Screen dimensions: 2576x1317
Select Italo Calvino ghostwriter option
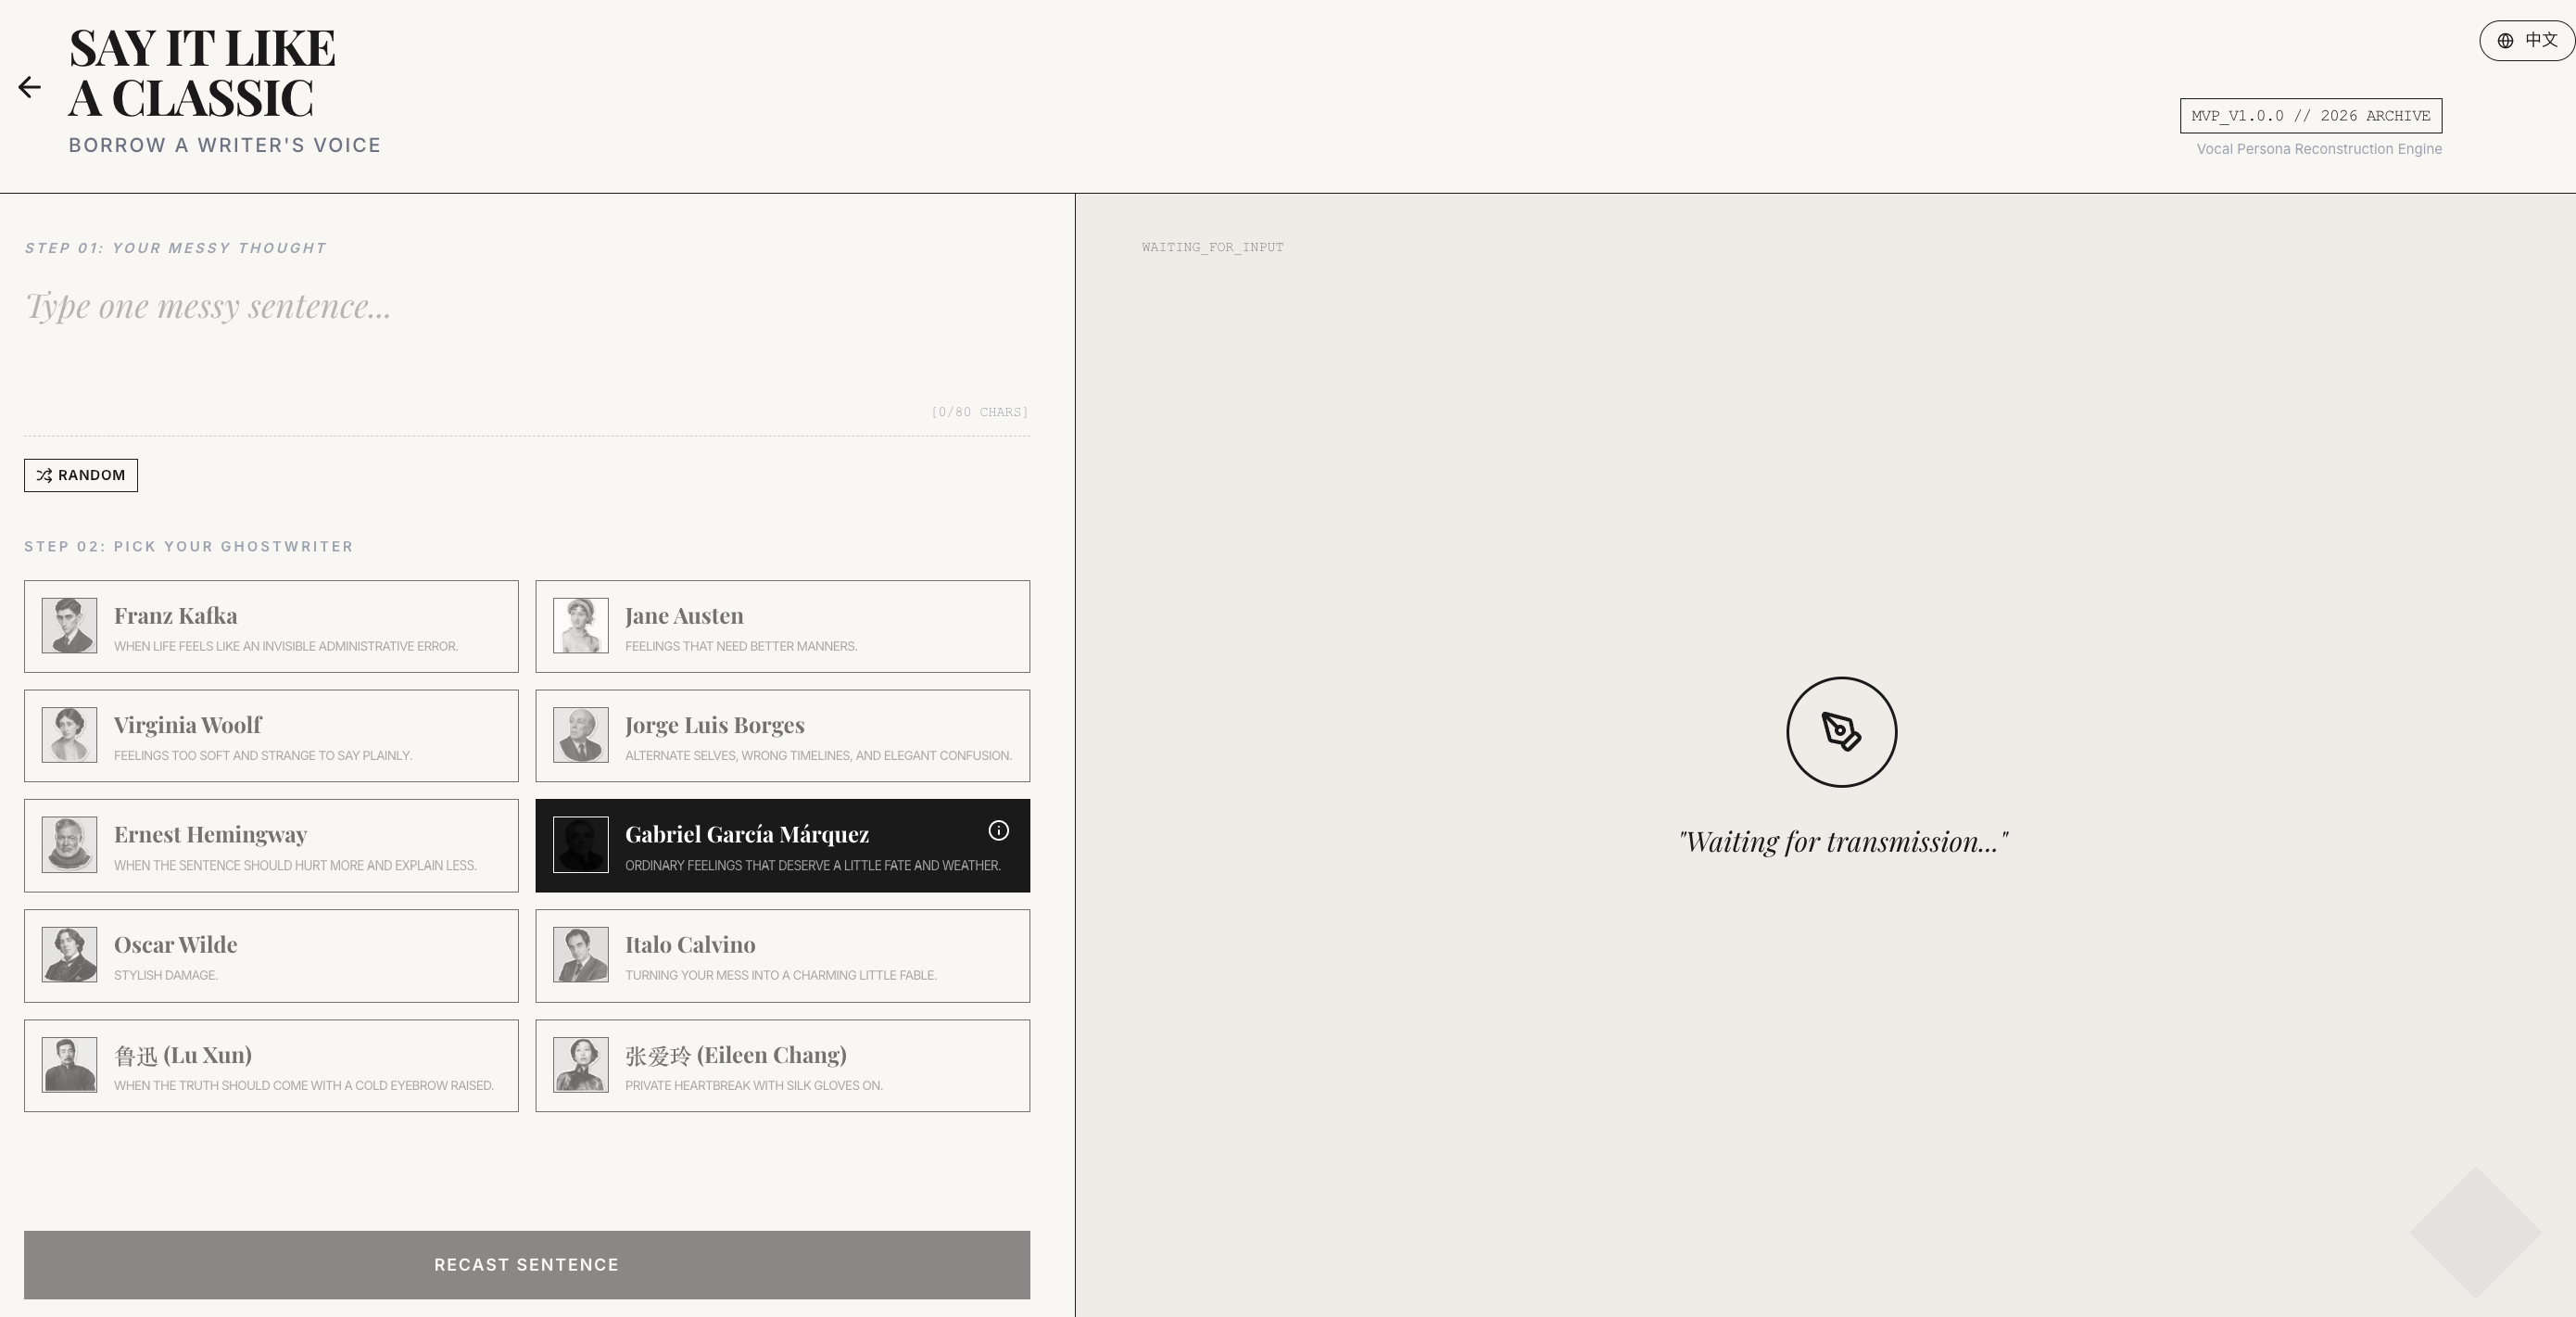[782, 956]
